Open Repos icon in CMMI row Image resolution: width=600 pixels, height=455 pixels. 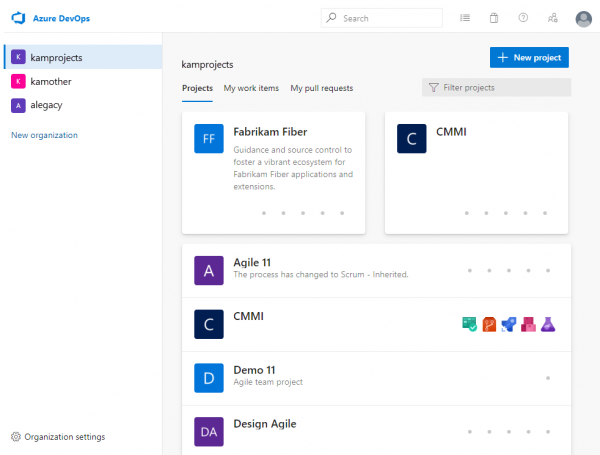(489, 324)
